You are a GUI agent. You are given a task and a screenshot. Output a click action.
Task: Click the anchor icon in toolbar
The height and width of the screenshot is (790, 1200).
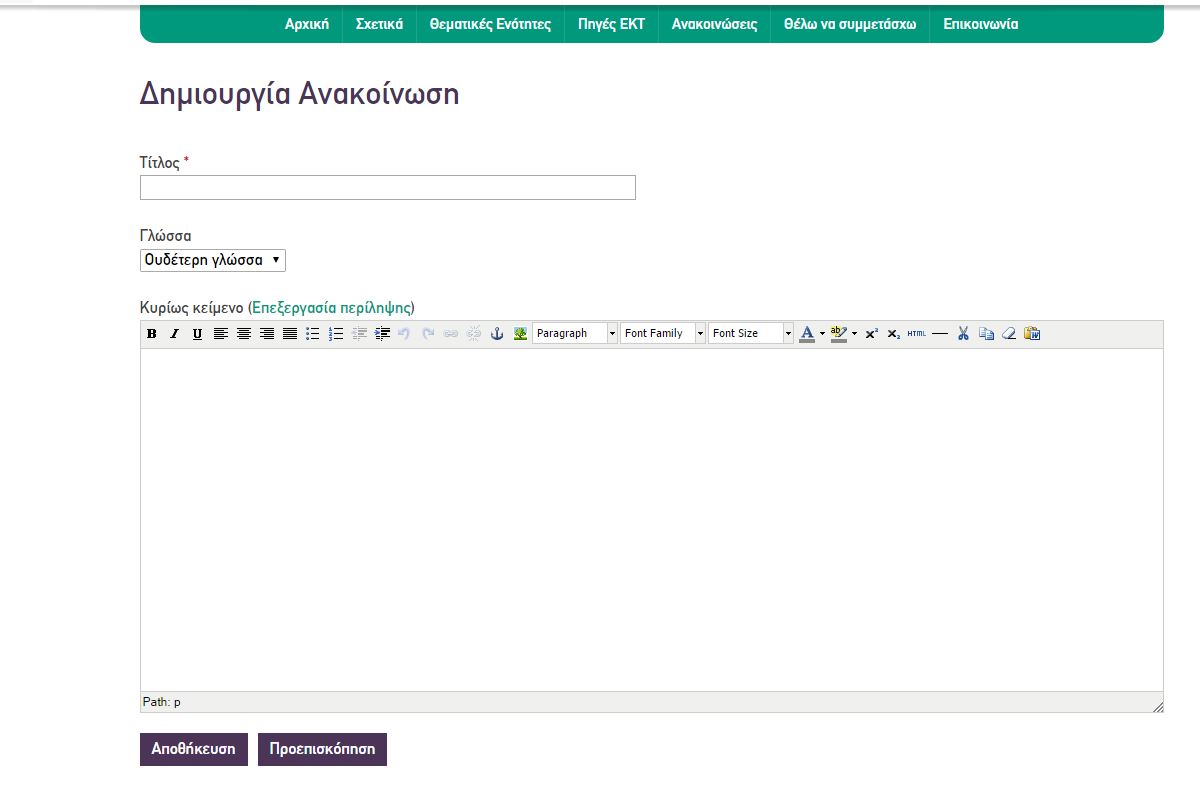pyautogui.click(x=497, y=334)
